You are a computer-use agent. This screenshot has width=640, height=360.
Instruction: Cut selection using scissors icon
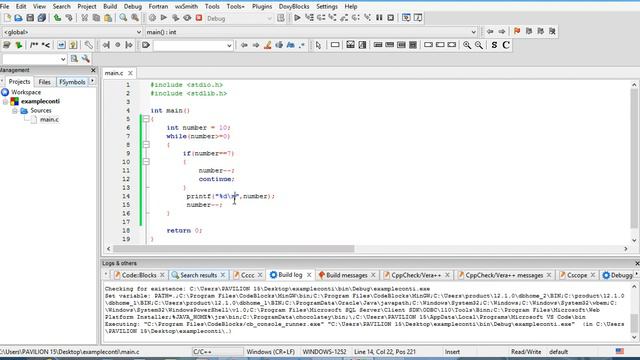coord(84,18)
